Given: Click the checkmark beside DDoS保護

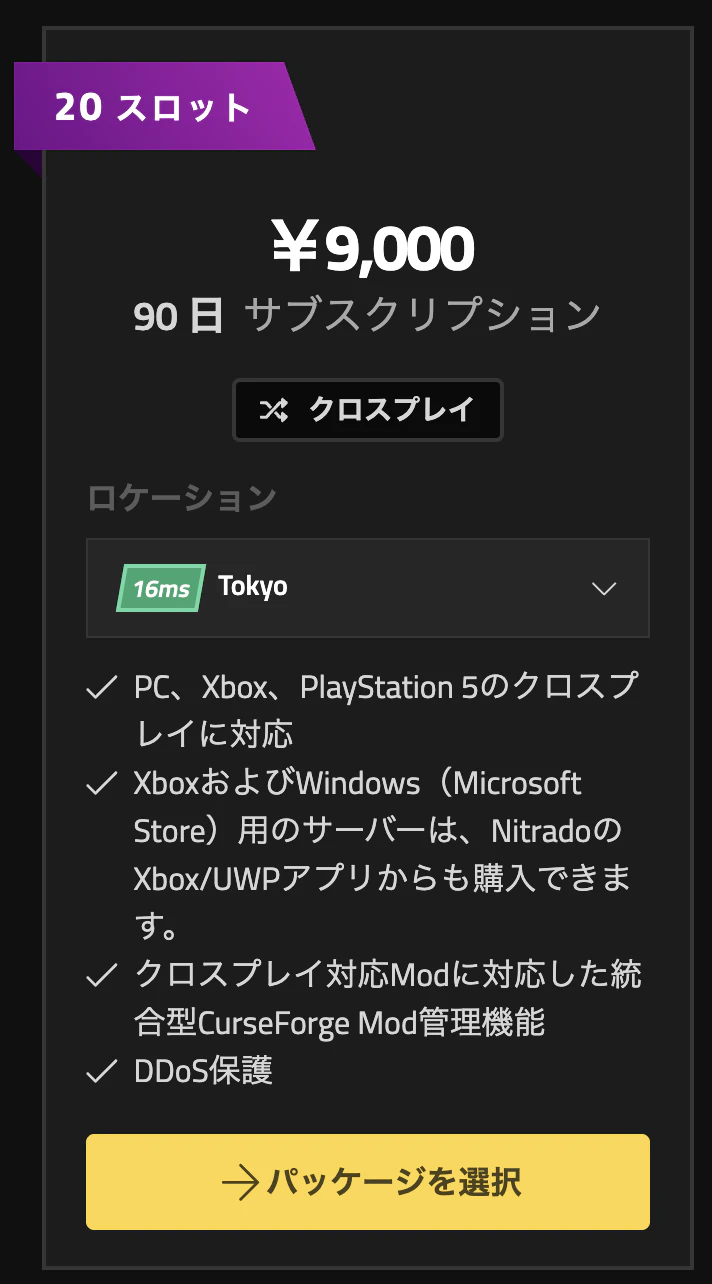Looking at the screenshot, I should tap(103, 1072).
